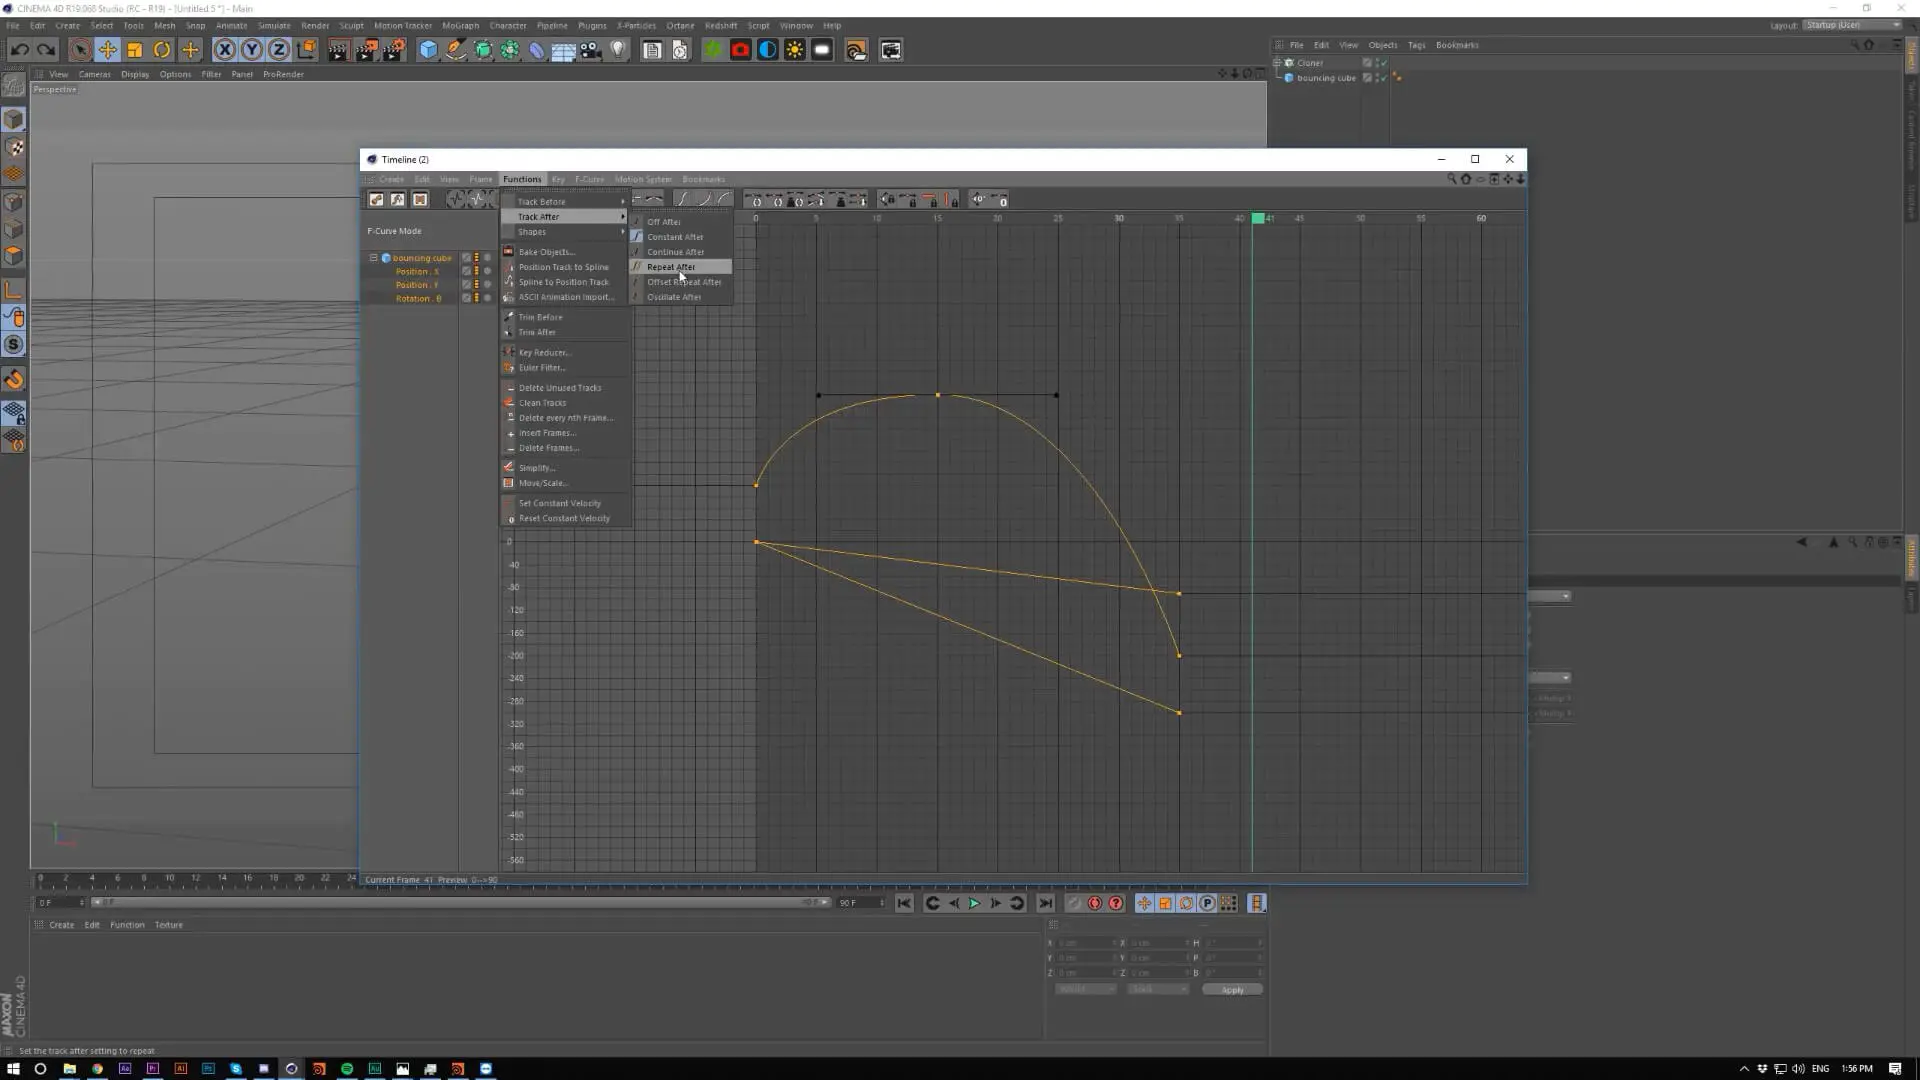Open the MoGraph menu
Viewport: 1920px width, 1080px height.
pos(460,25)
